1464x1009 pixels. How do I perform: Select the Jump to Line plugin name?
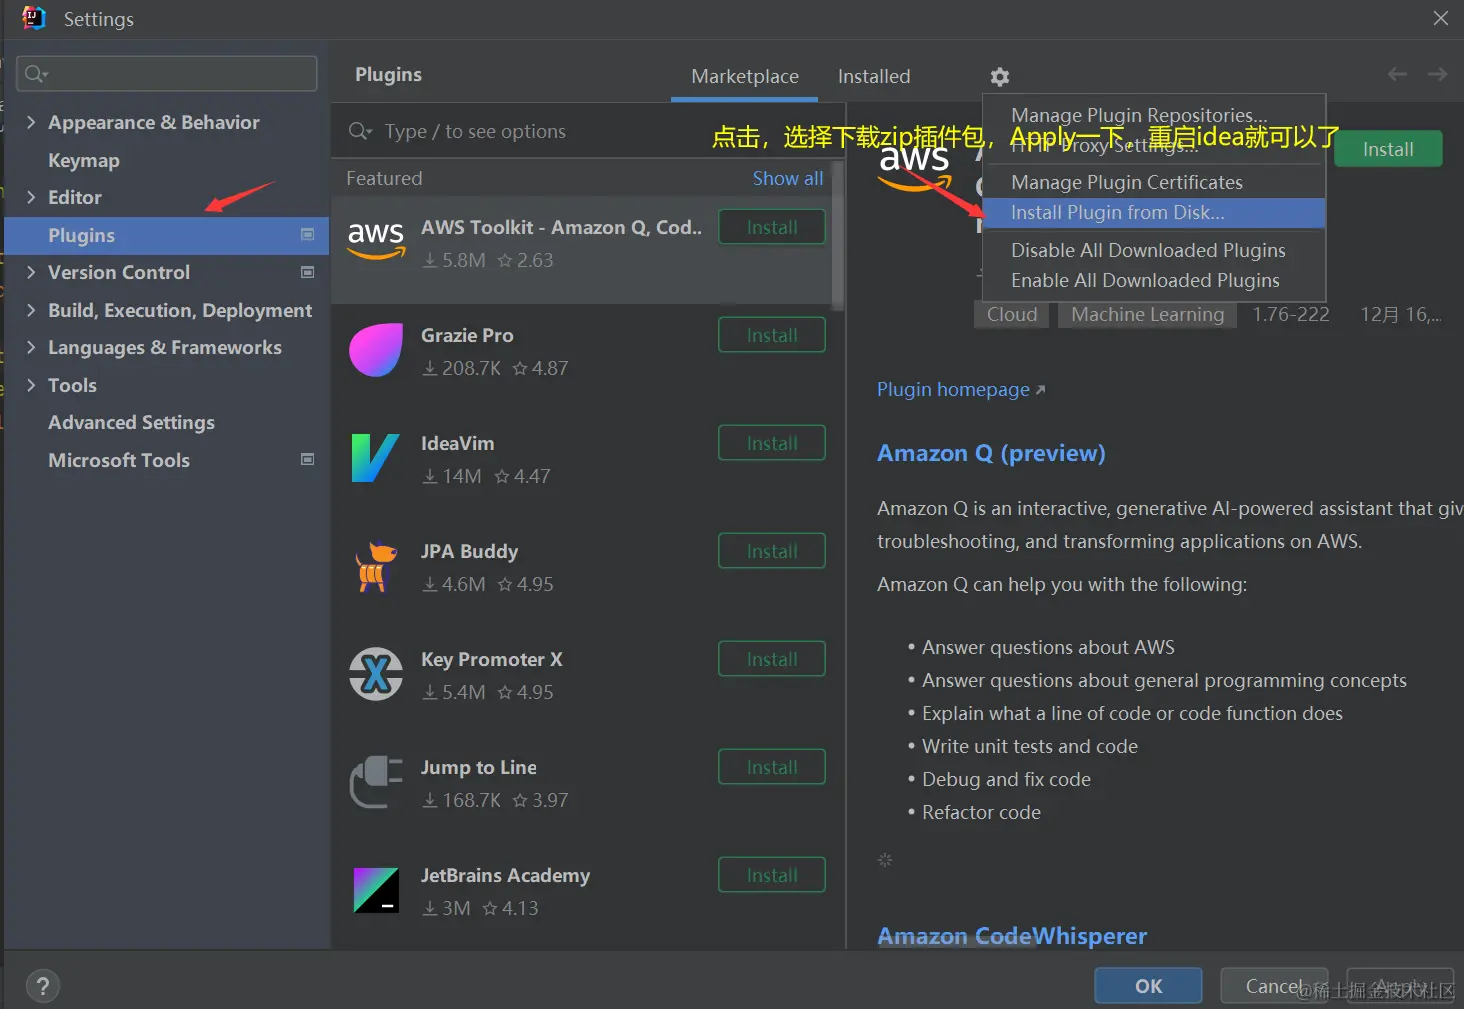(478, 767)
